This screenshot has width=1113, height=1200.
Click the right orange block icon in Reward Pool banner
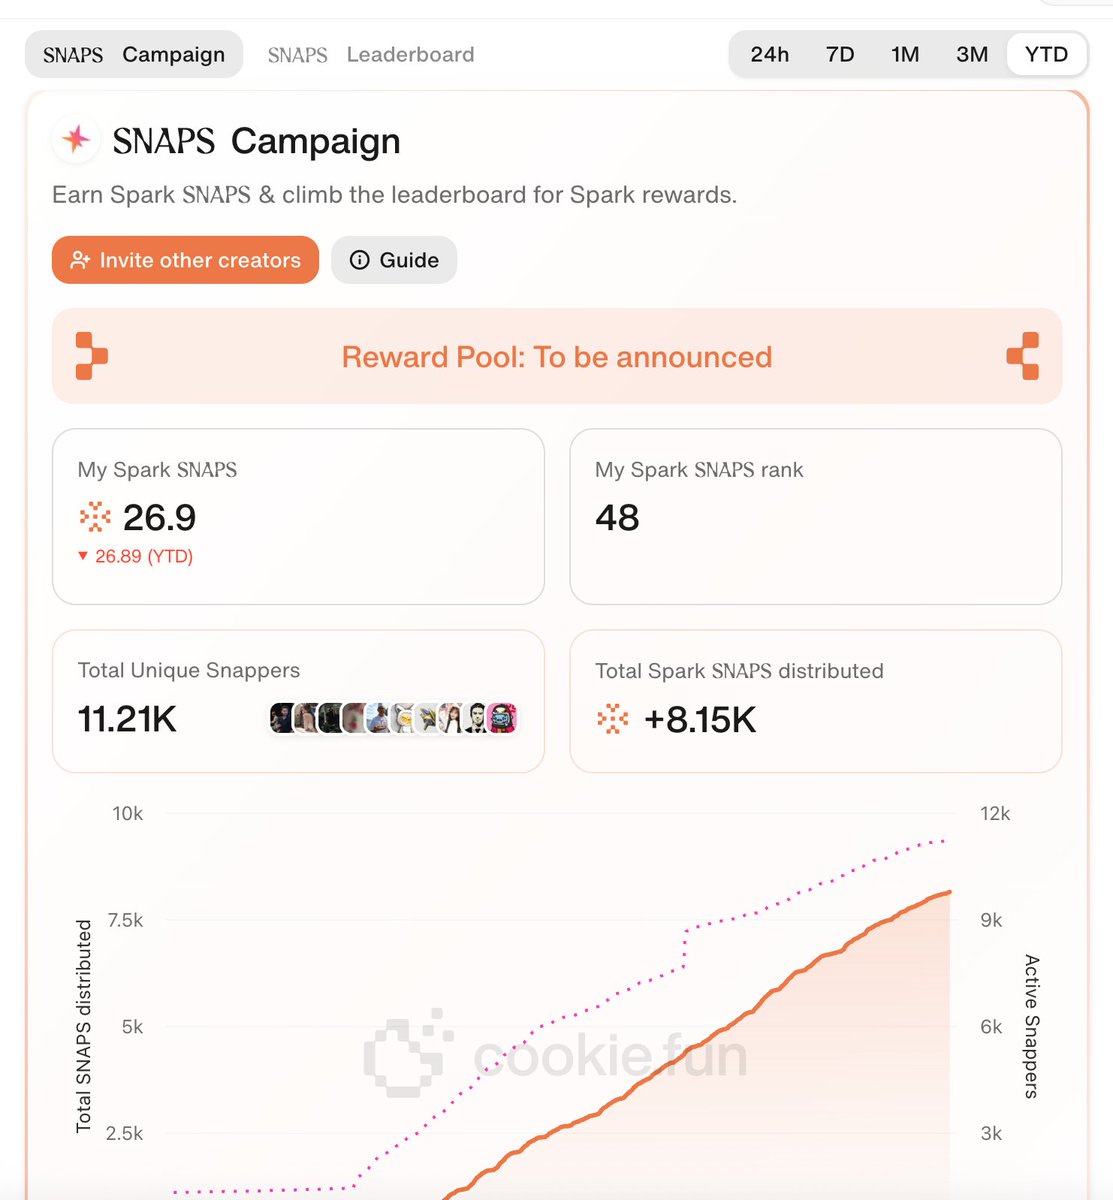click(x=1023, y=356)
